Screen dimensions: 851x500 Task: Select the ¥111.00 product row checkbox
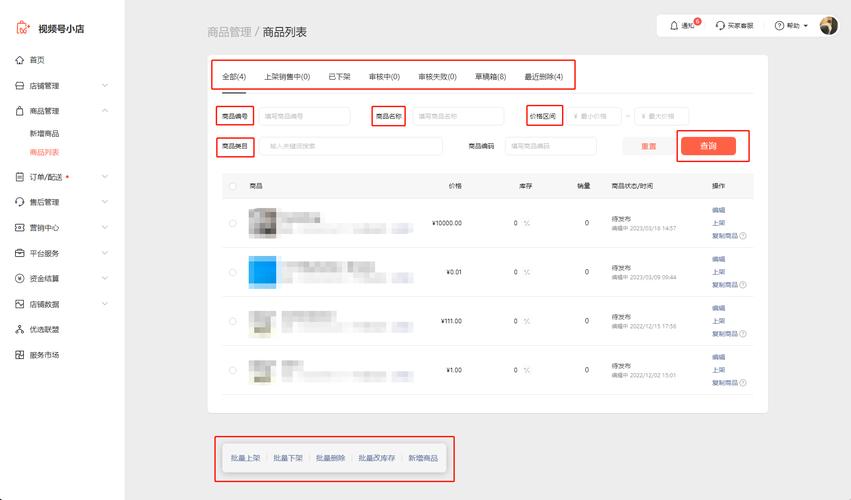point(233,321)
